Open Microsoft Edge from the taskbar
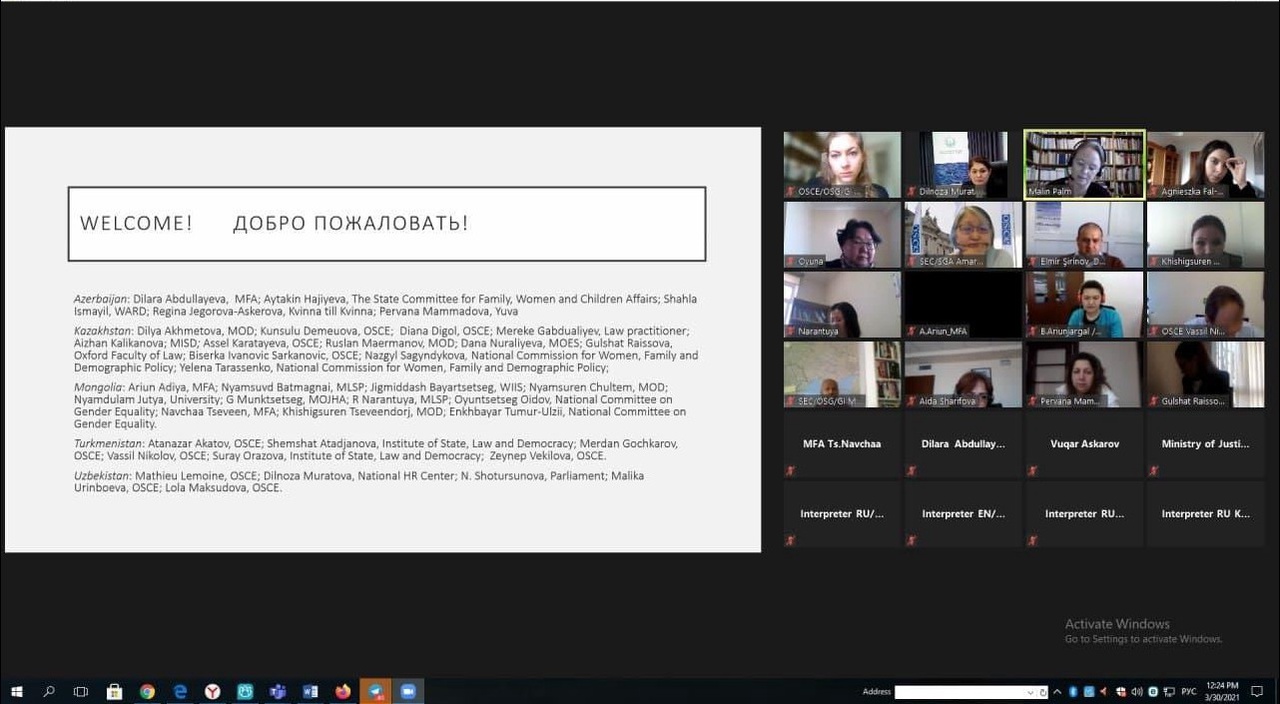The height and width of the screenshot is (704, 1280). point(180,691)
